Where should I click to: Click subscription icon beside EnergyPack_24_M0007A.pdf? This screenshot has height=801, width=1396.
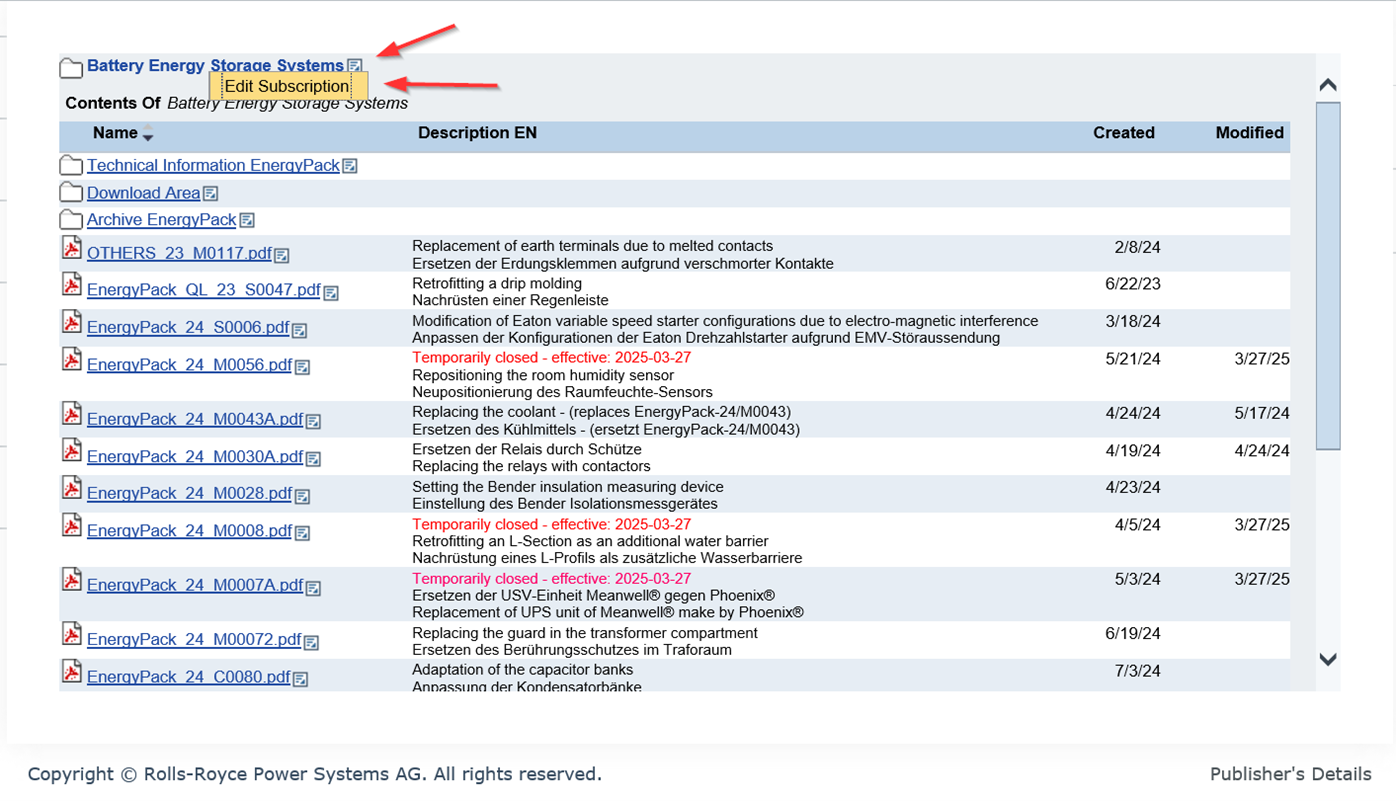click(314, 588)
